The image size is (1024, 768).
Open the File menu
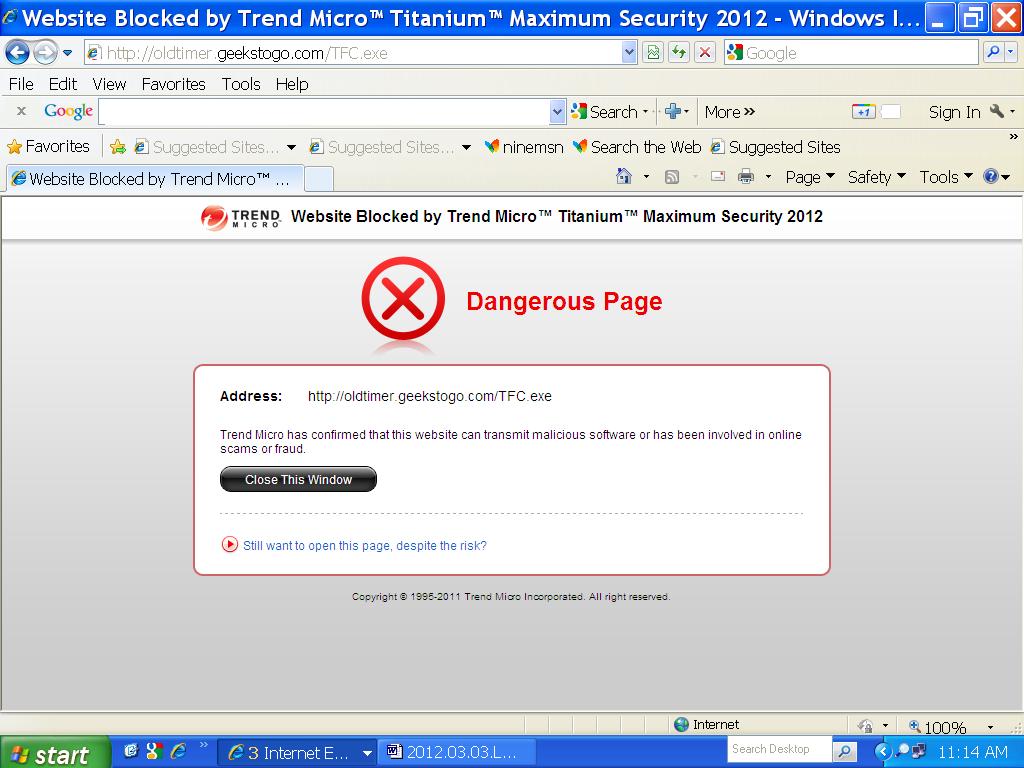point(21,84)
